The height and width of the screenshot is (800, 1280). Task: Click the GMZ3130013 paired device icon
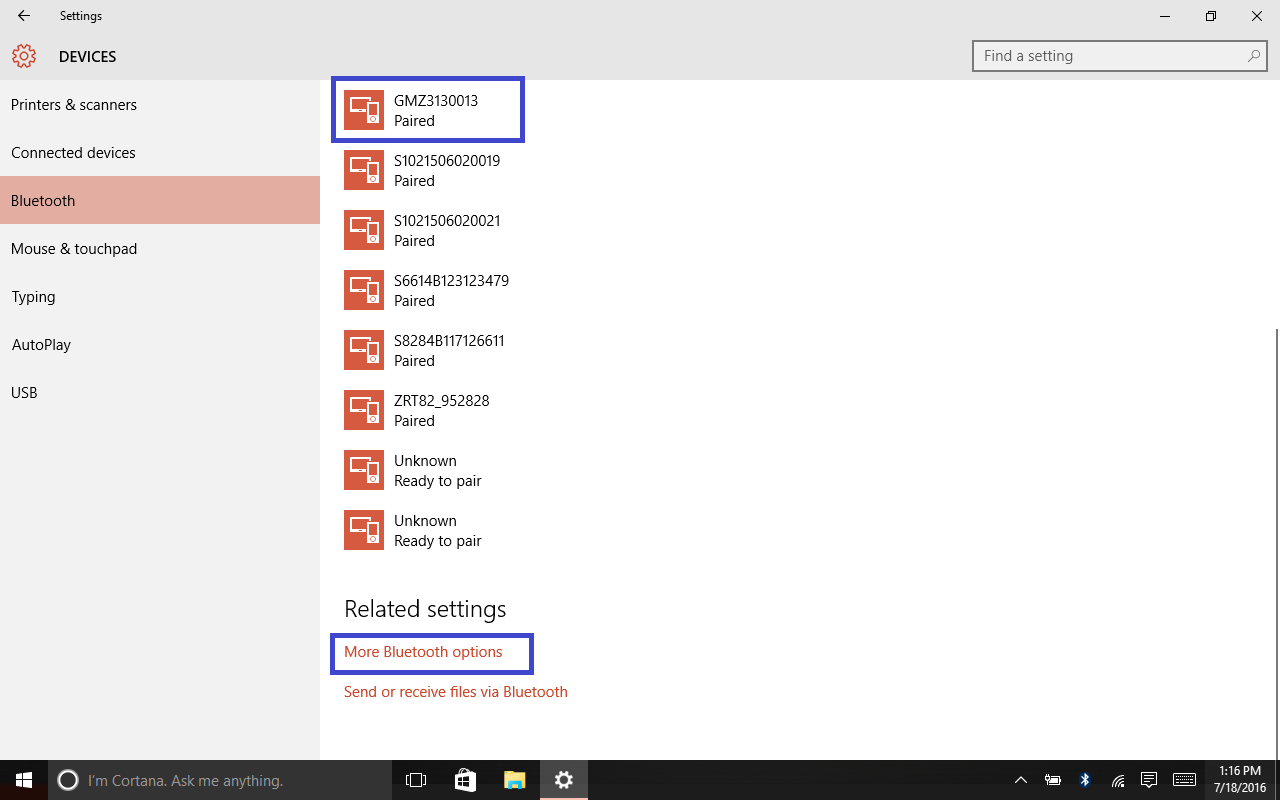(x=364, y=110)
